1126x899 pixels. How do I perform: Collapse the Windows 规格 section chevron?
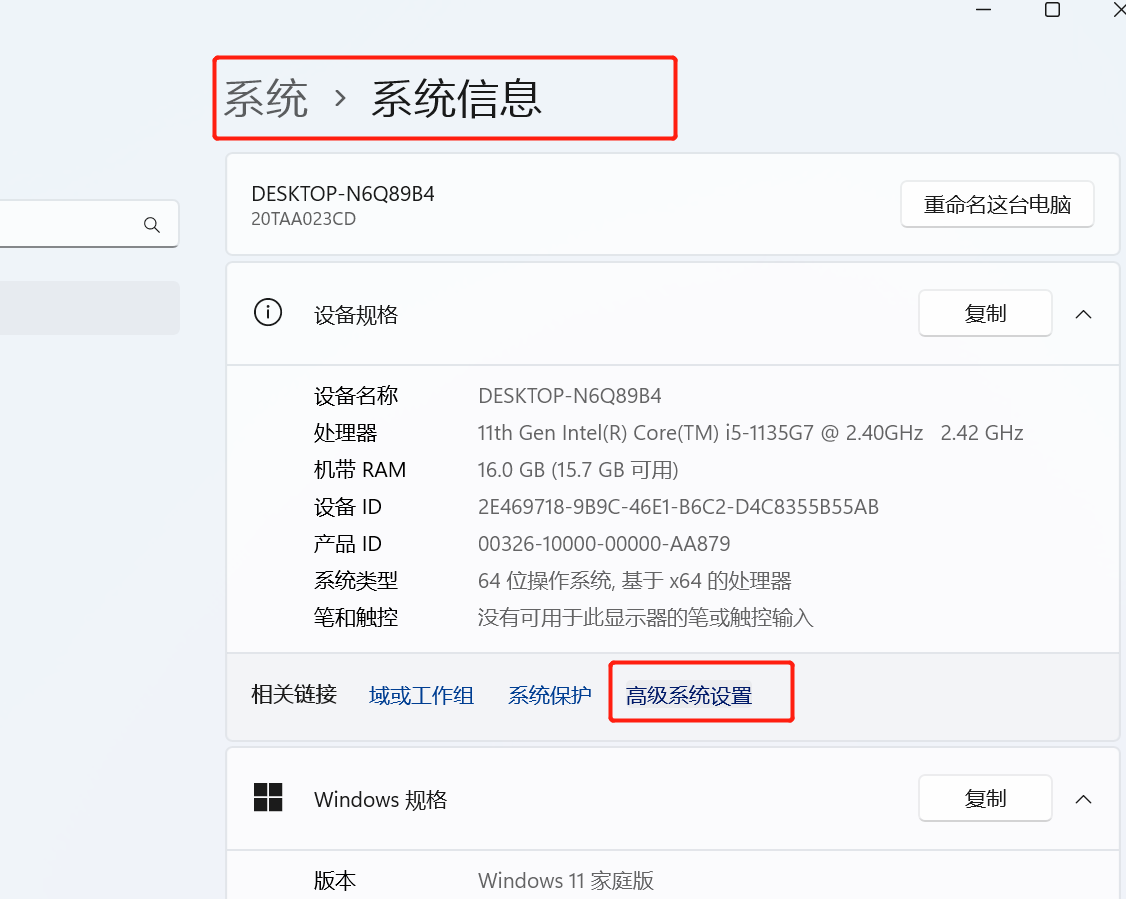tap(1083, 799)
